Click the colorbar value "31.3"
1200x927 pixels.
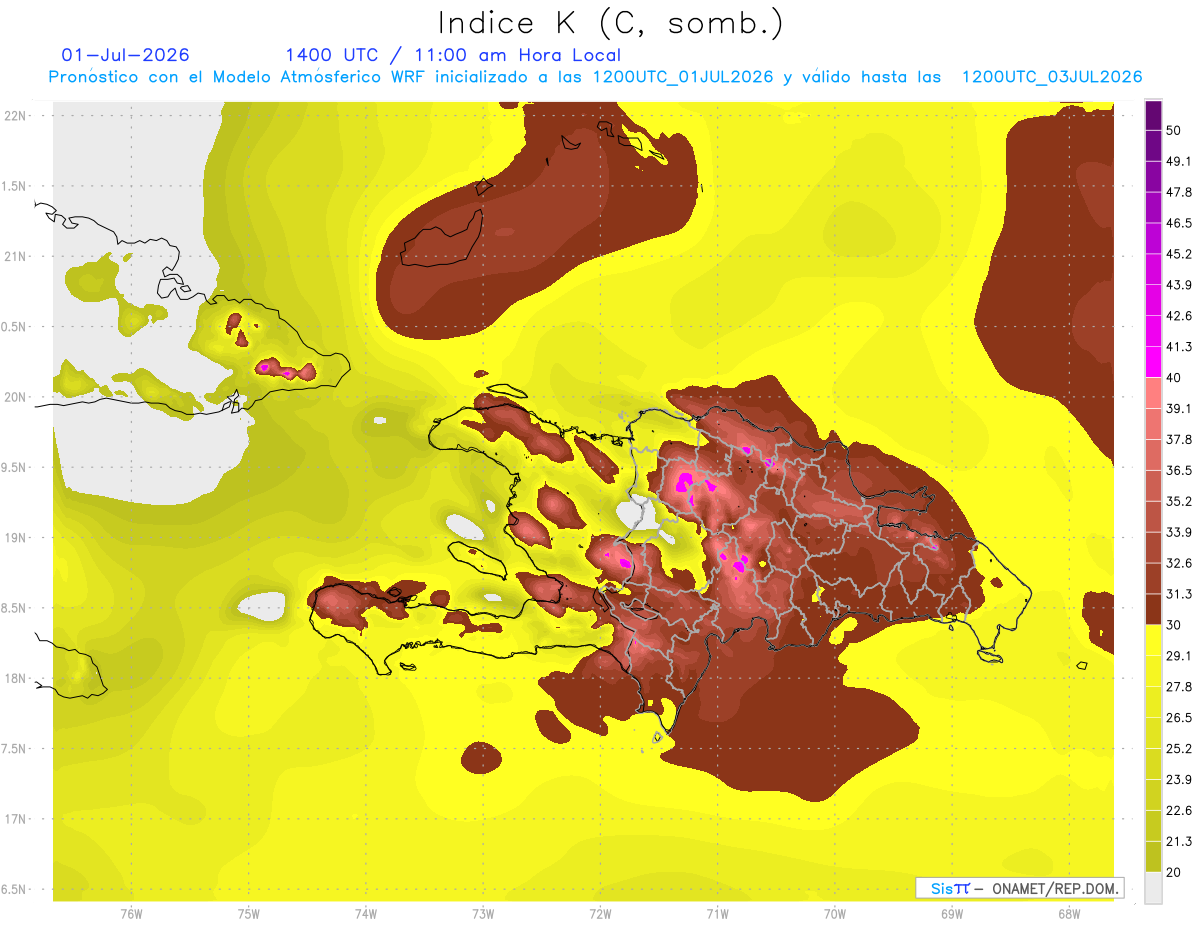[x=1179, y=594]
